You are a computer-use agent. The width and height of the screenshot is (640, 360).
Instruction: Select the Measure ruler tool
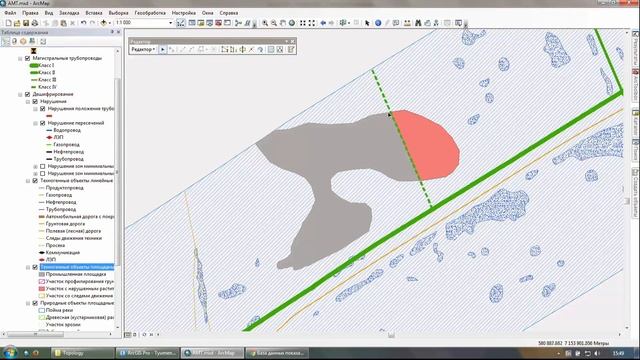tap(407, 23)
